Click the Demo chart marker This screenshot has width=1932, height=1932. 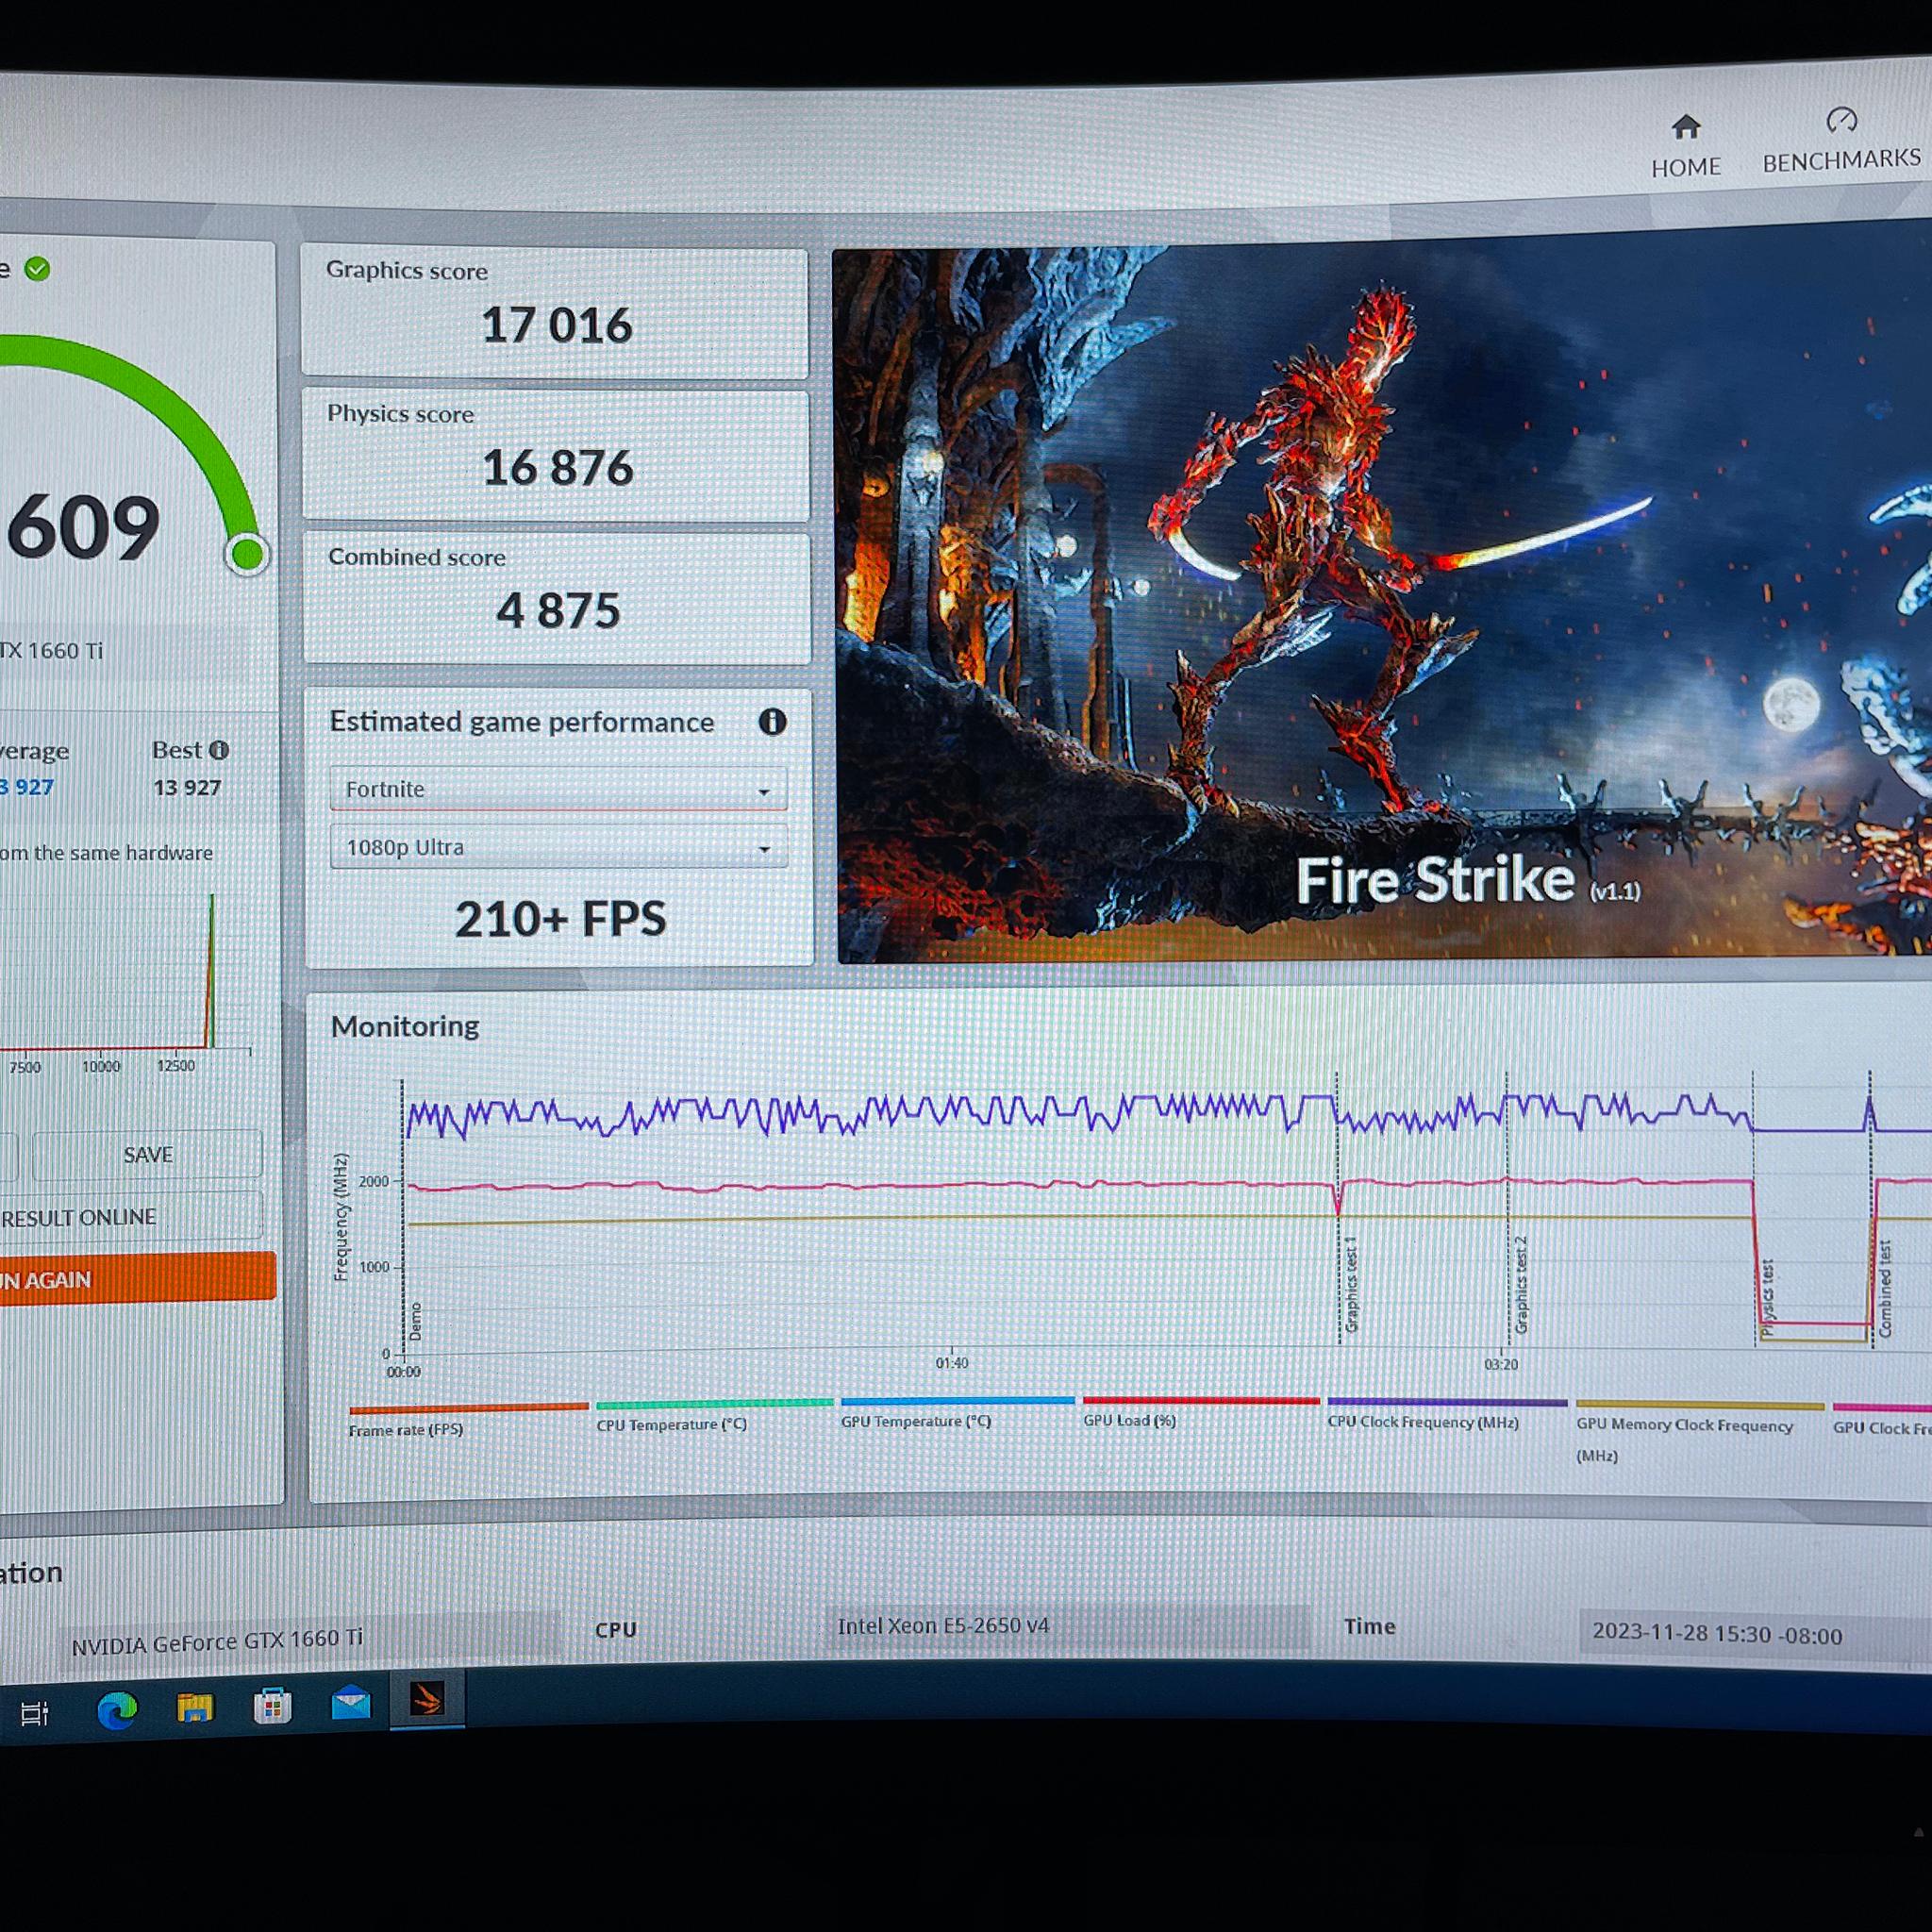[x=415, y=1322]
